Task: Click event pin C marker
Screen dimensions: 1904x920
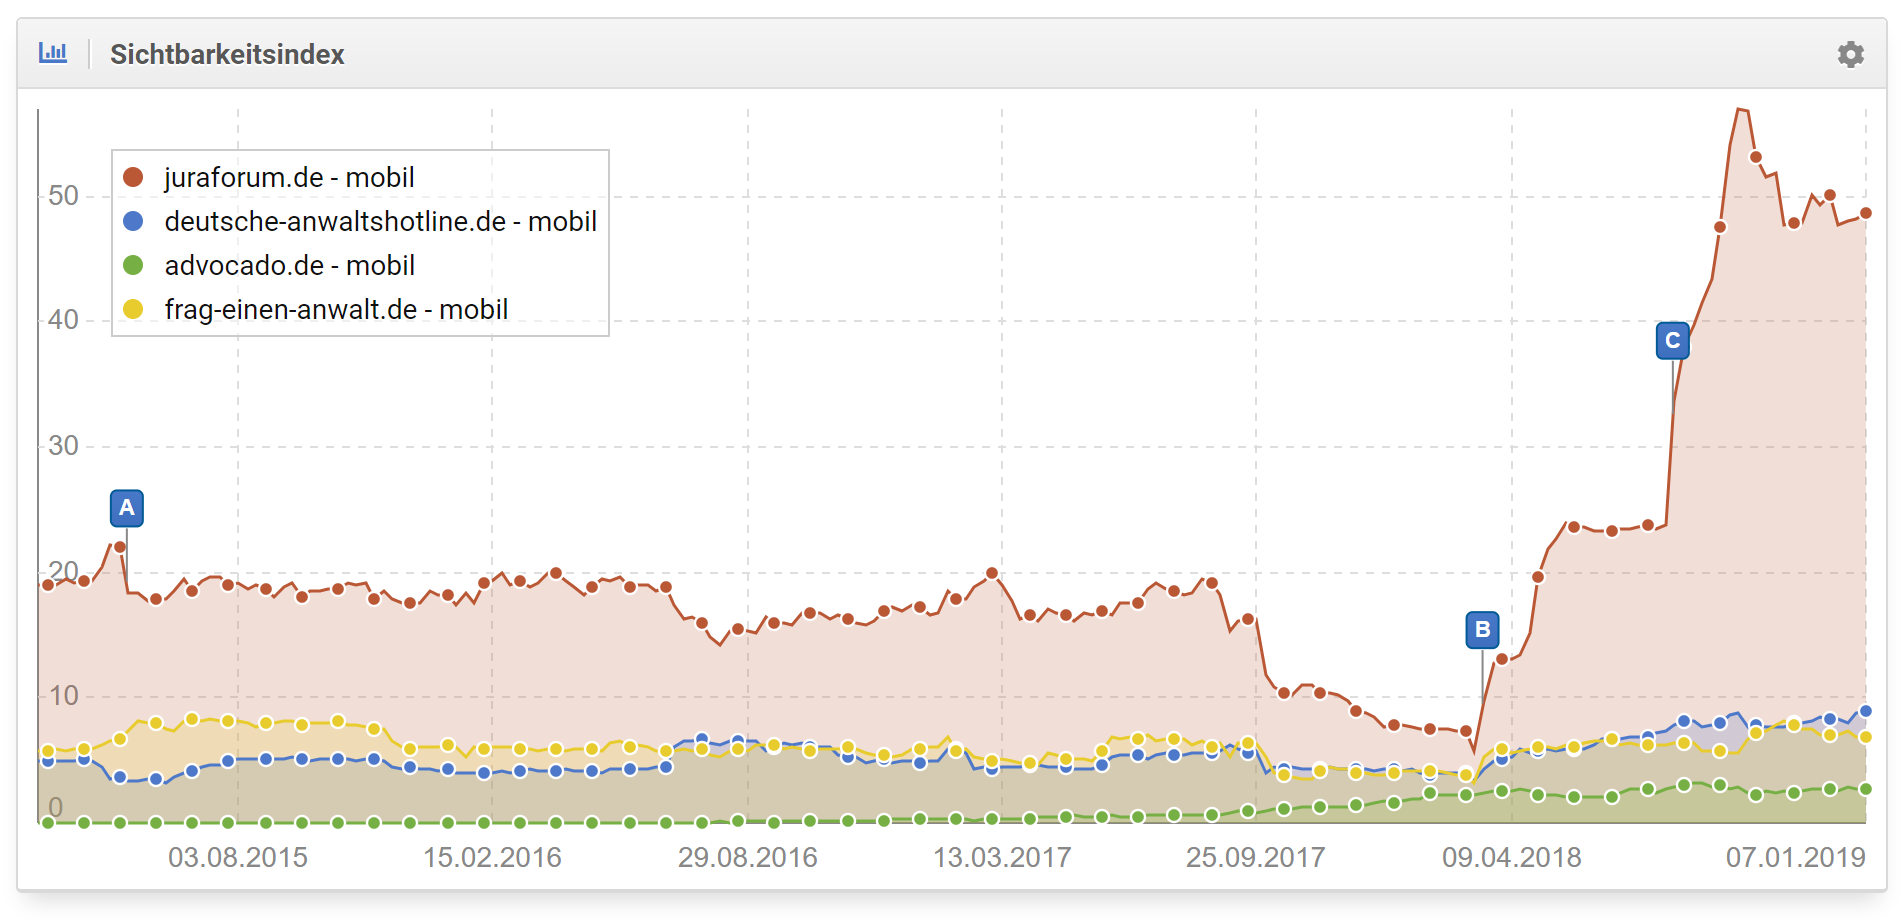Action: [x=1672, y=341]
